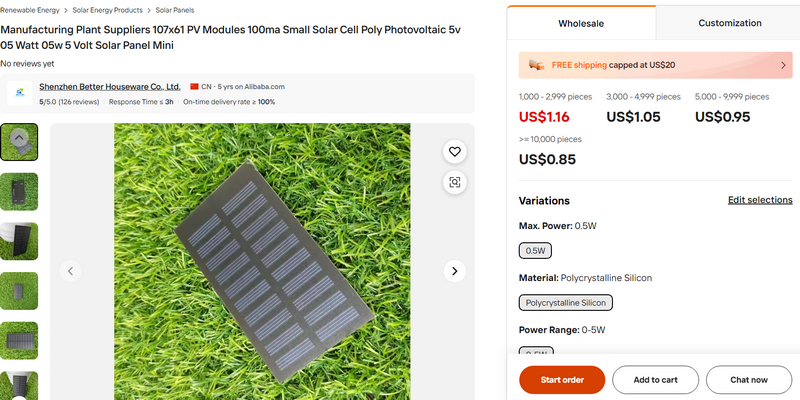This screenshot has height=400, width=800.
Task: Show next product image arrow
Action: (455, 271)
